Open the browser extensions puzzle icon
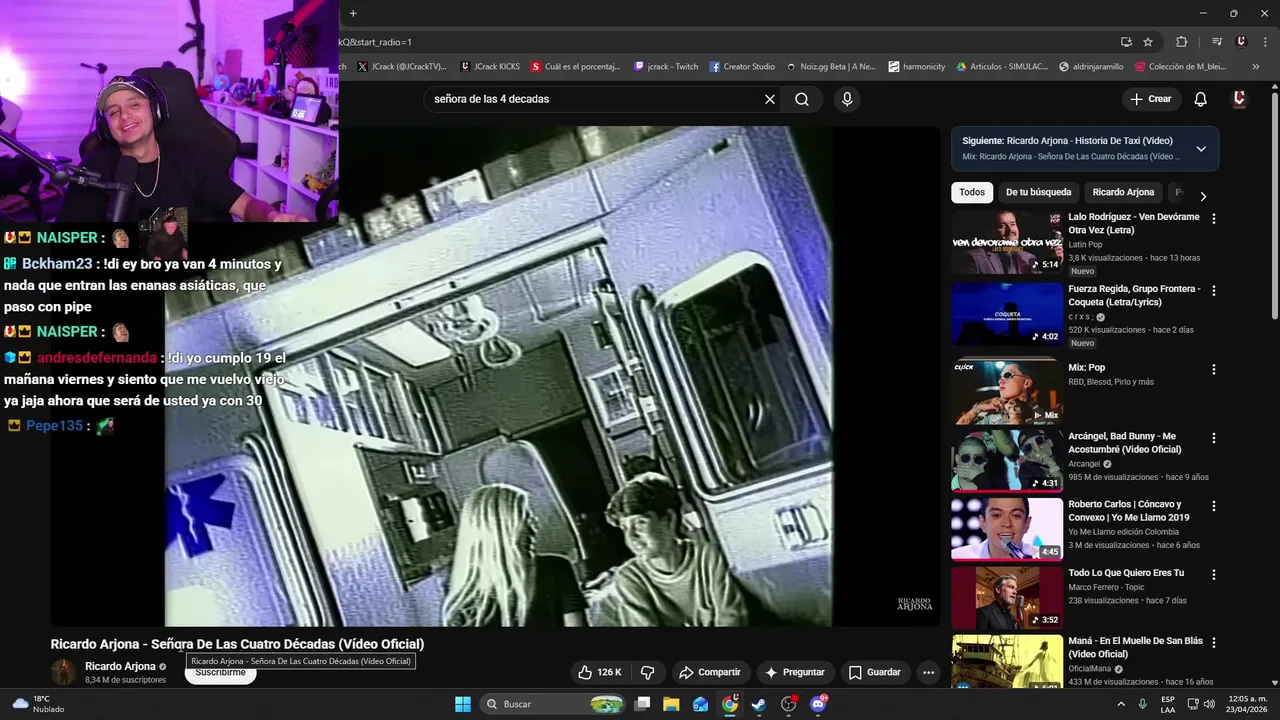The height and width of the screenshot is (720, 1280). (x=1182, y=42)
